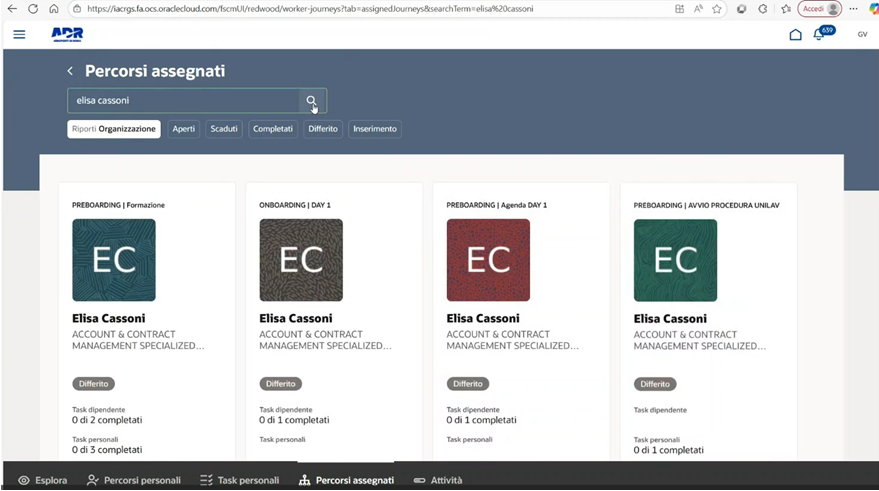This screenshot has height=491, width=879.
Task: Toggle the Inserimento filter chip
Action: point(374,129)
